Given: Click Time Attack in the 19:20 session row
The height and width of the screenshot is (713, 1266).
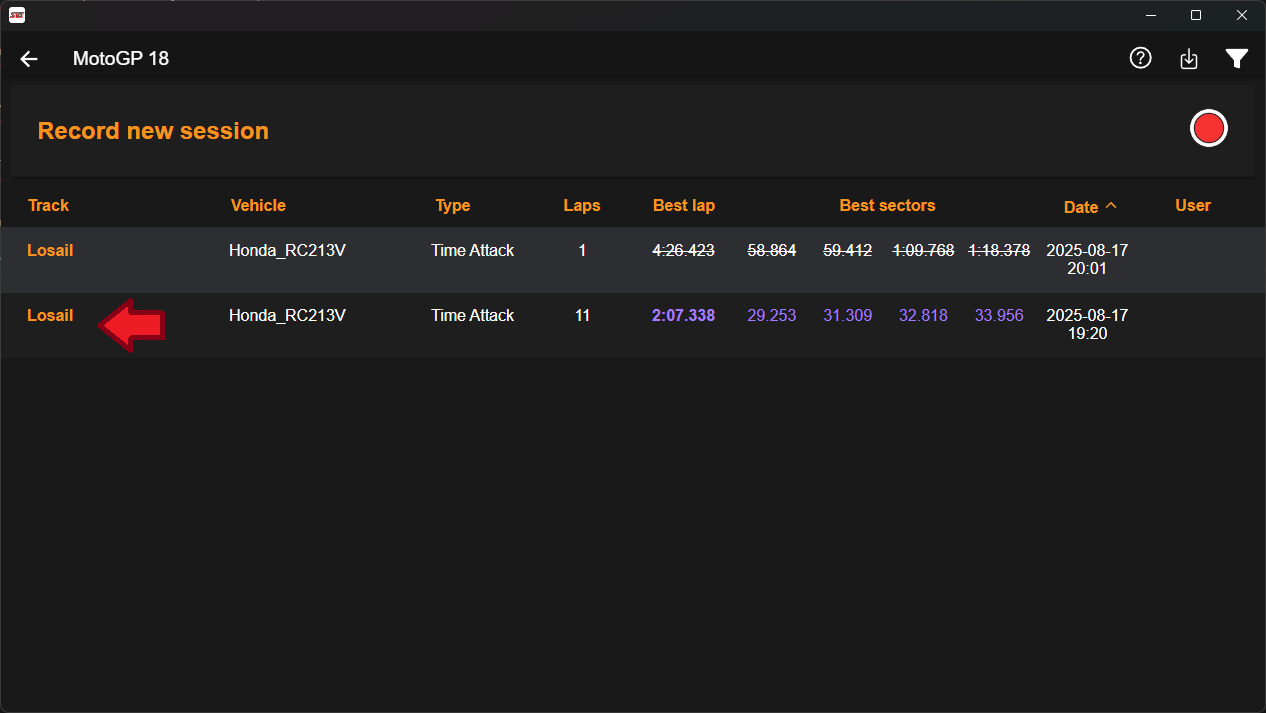Looking at the screenshot, I should coord(472,315).
